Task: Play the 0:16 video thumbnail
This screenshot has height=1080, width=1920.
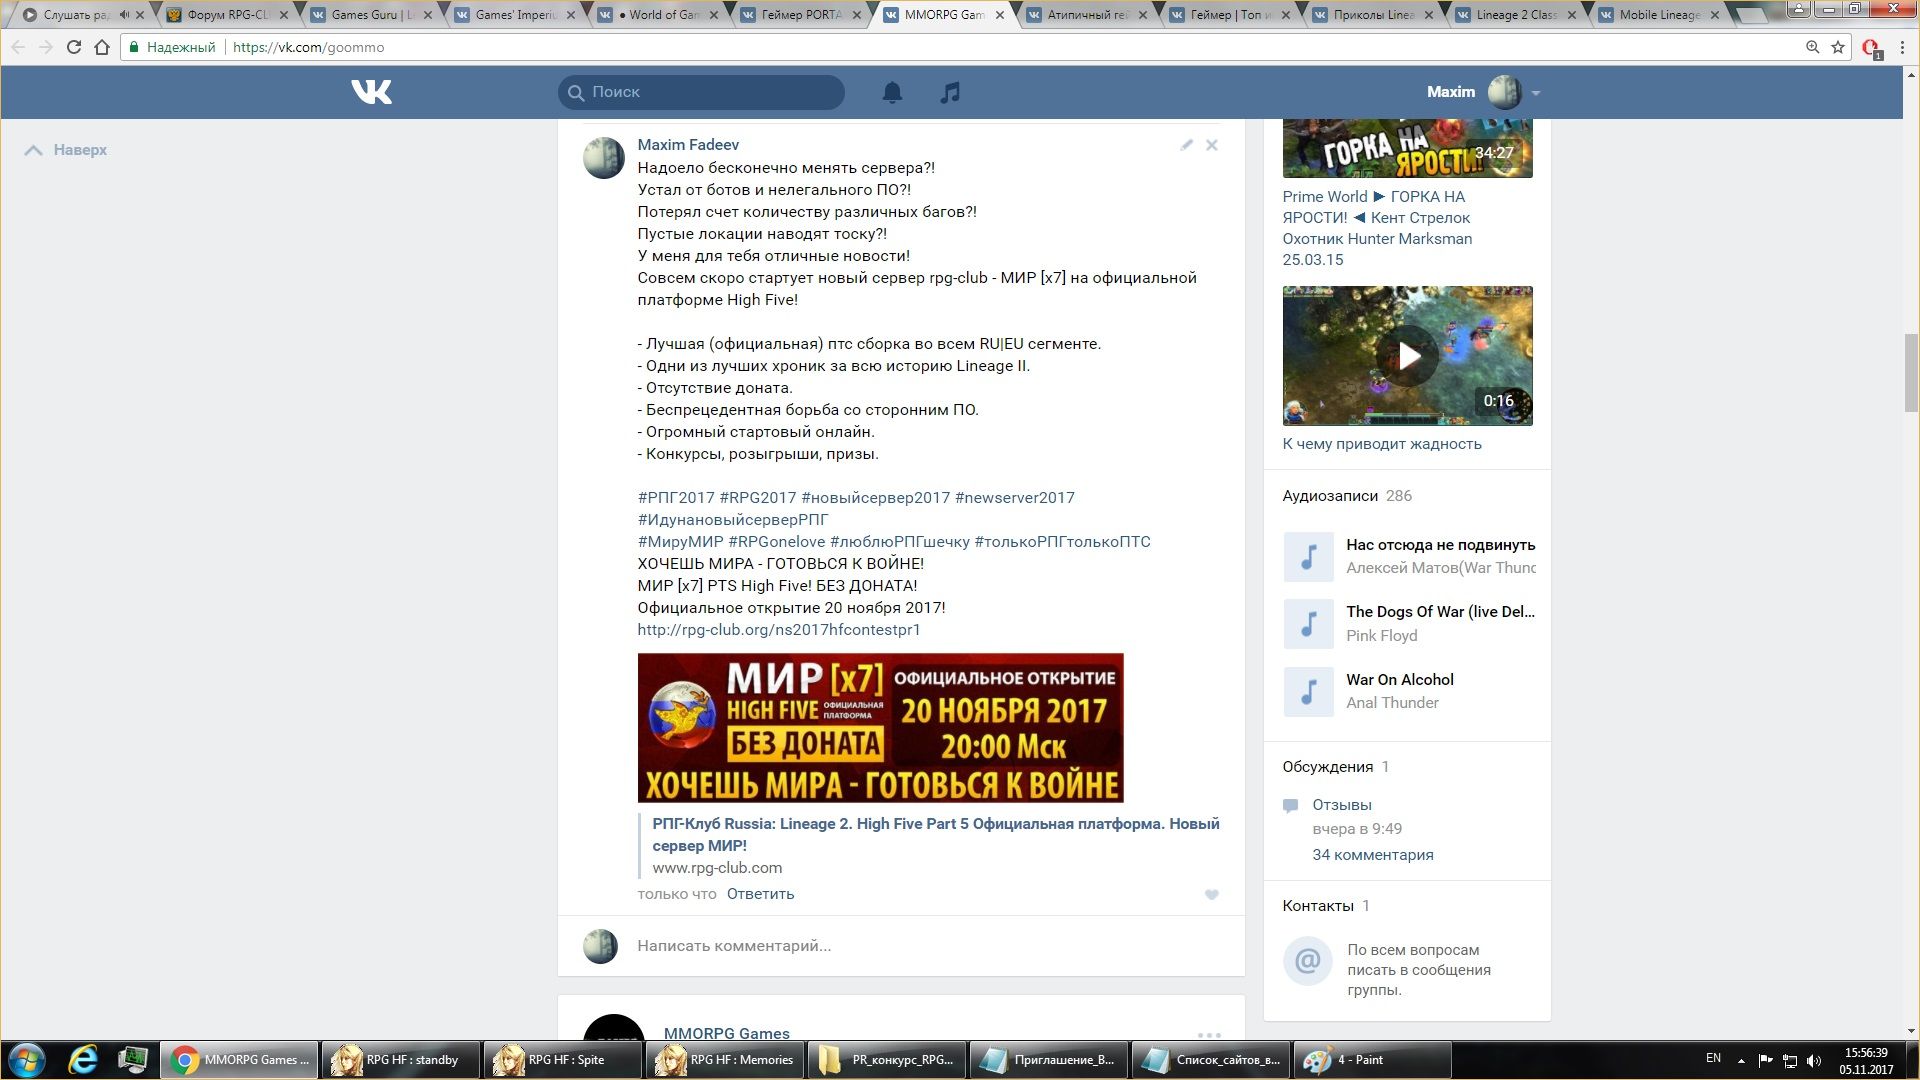Action: [x=1407, y=356]
